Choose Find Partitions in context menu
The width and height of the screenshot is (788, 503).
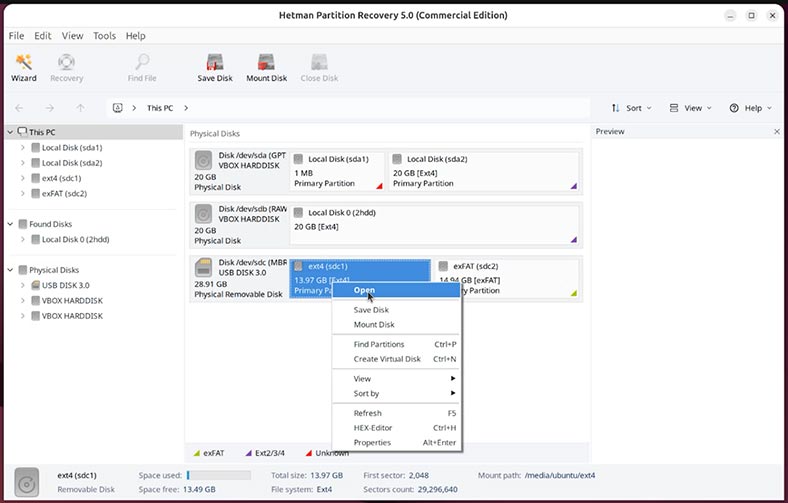coord(396,344)
